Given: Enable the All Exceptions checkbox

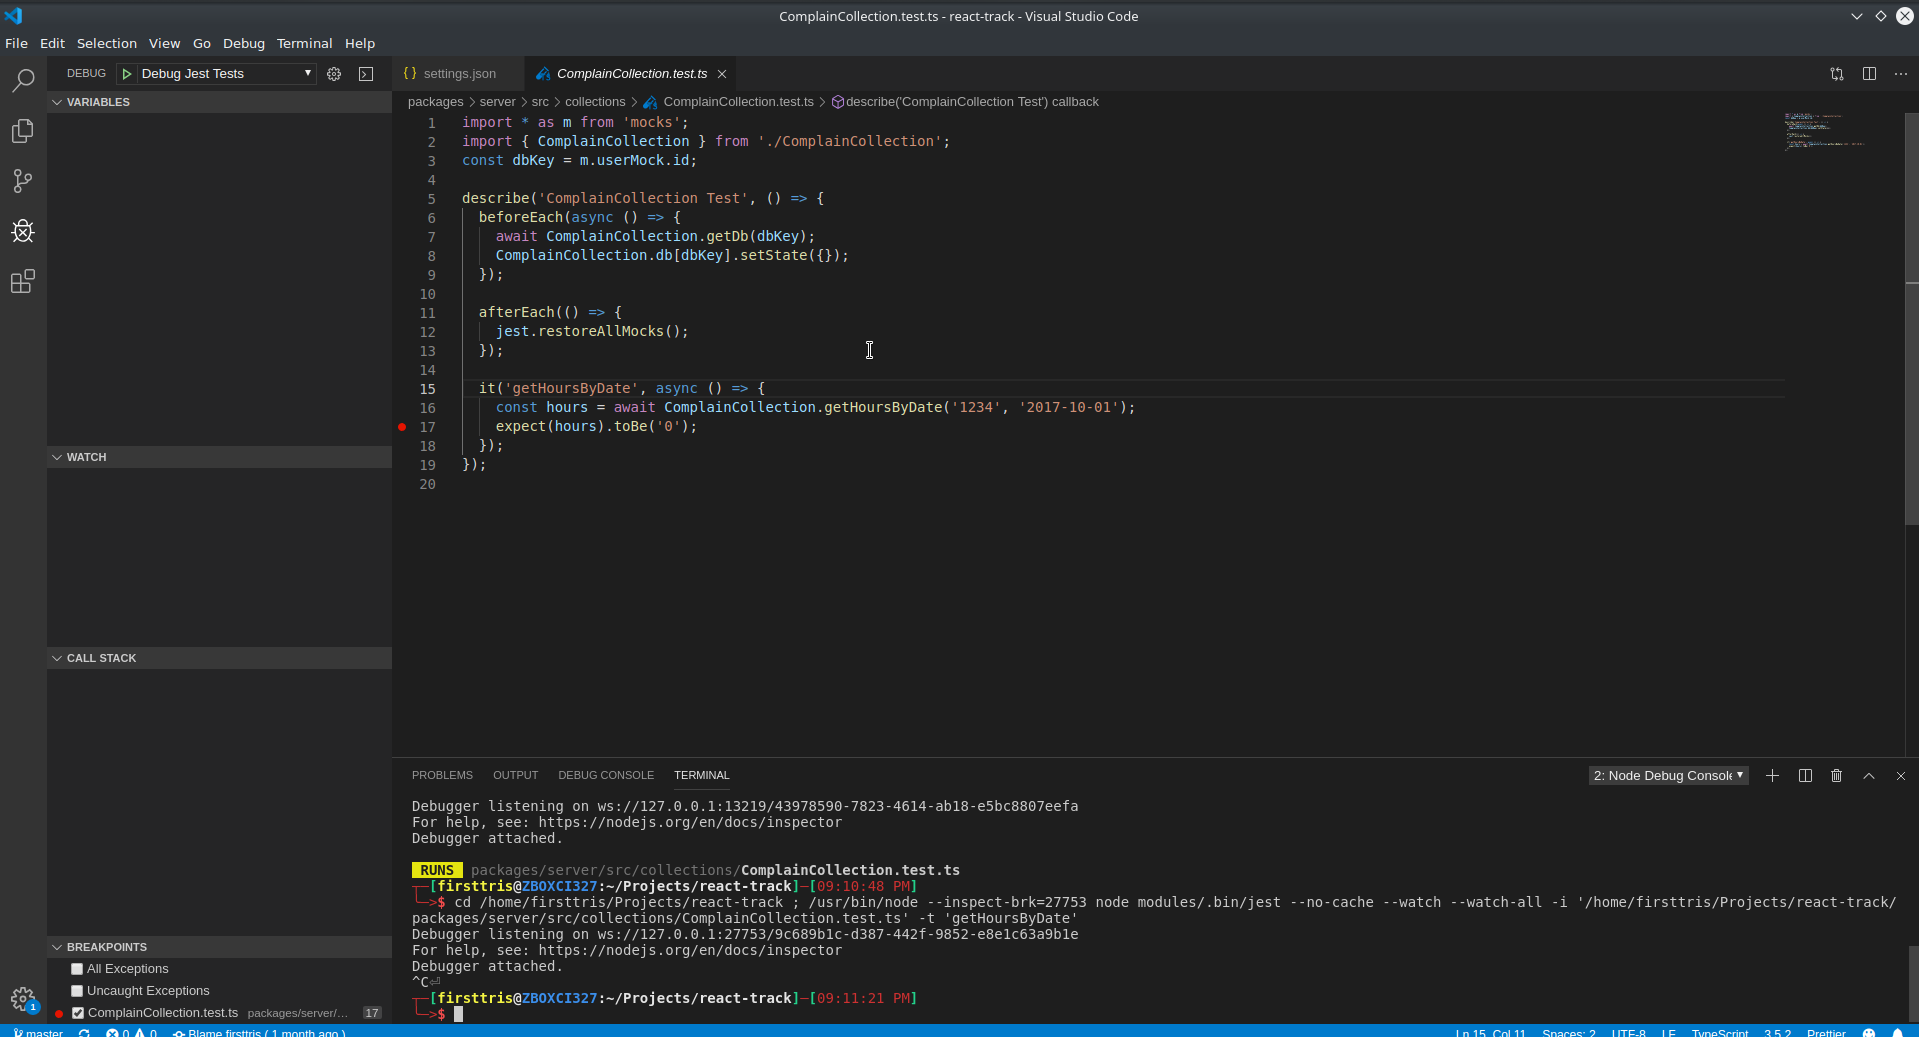Looking at the screenshot, I should [75, 968].
